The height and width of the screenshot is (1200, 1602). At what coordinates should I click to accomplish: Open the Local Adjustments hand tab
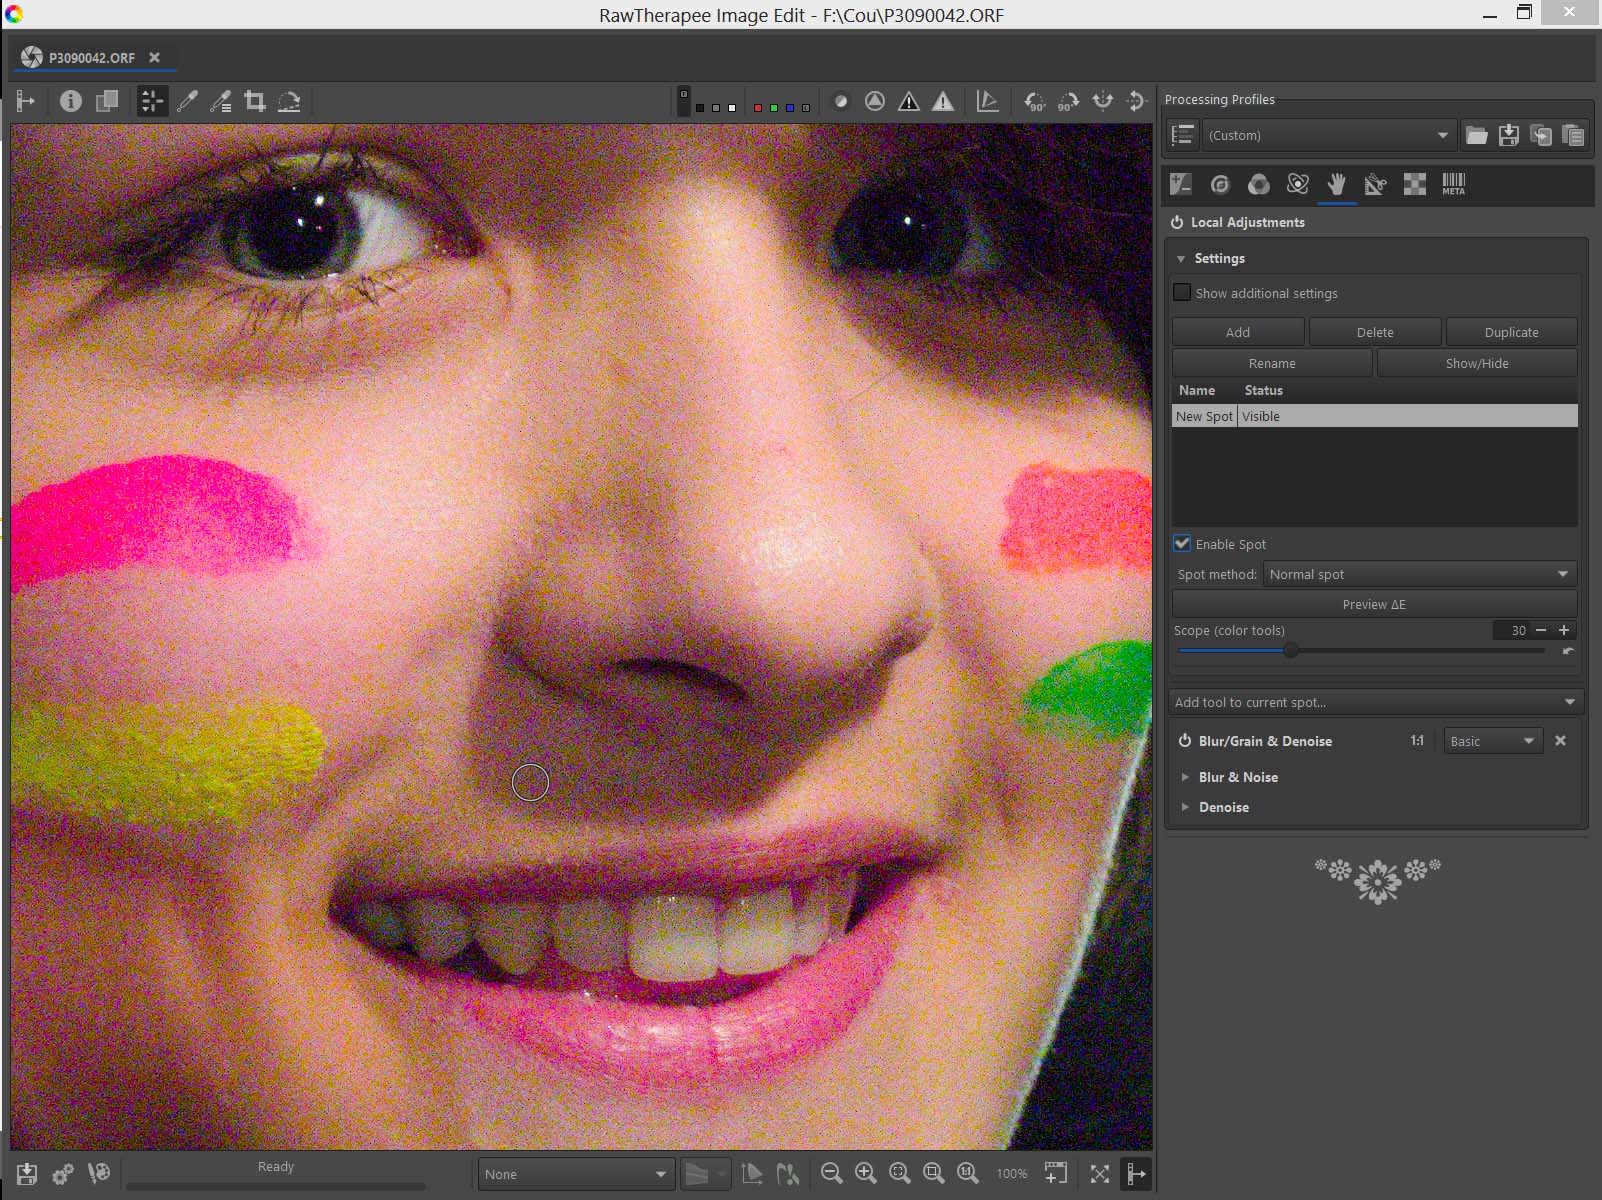(1337, 184)
